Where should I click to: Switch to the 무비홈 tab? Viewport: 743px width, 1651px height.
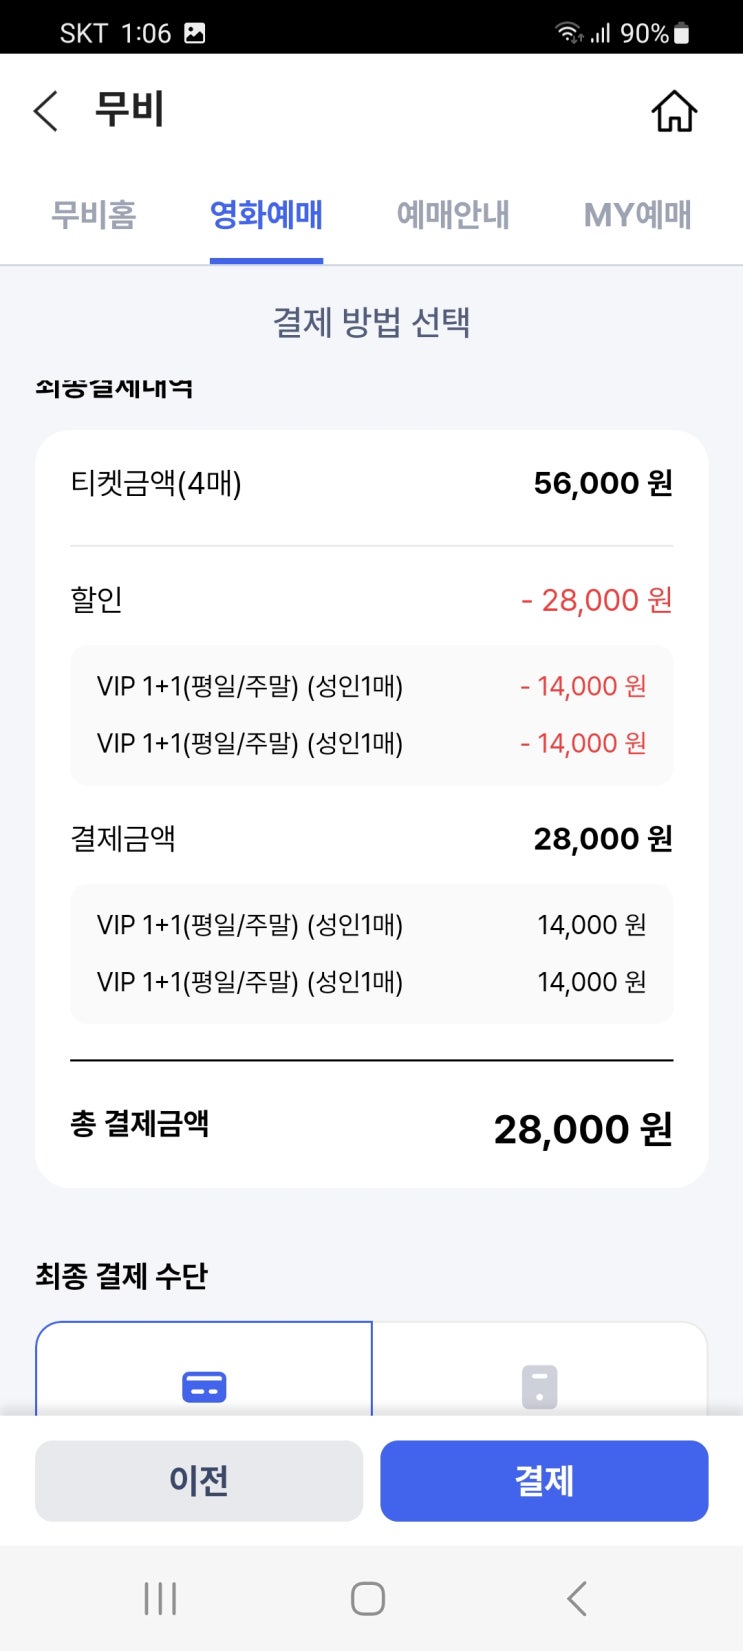tap(94, 215)
